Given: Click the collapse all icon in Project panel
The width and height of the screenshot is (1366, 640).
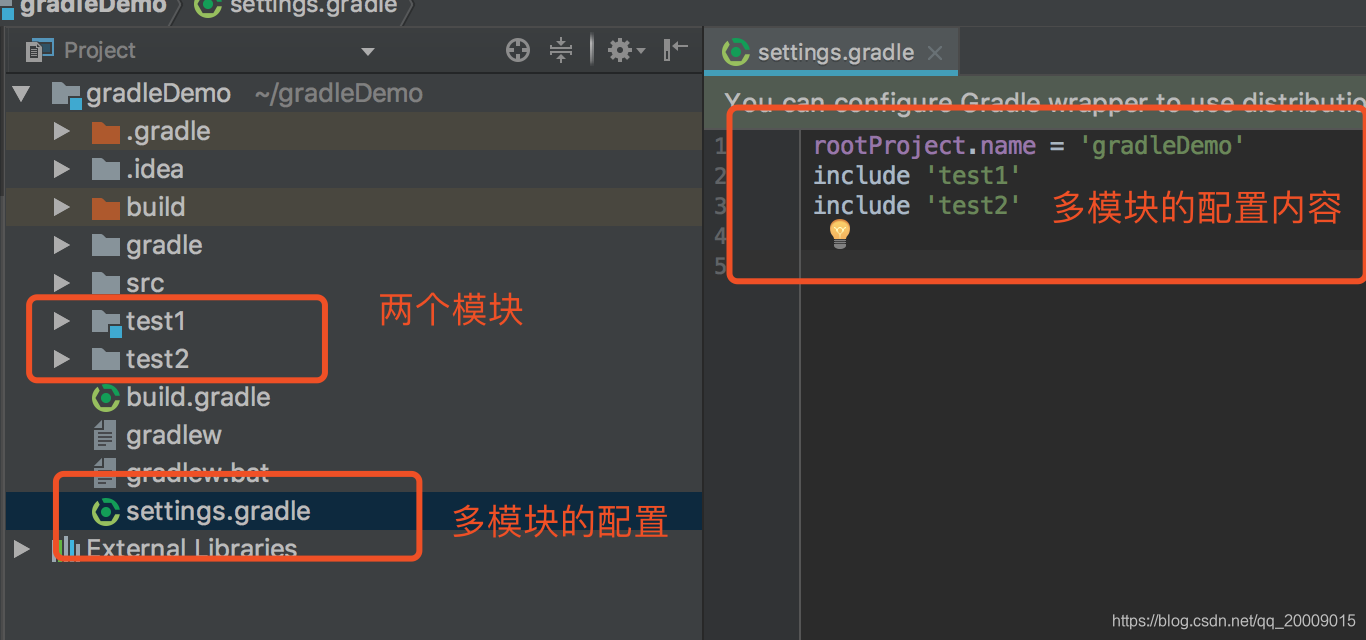Looking at the screenshot, I should coord(561,50).
